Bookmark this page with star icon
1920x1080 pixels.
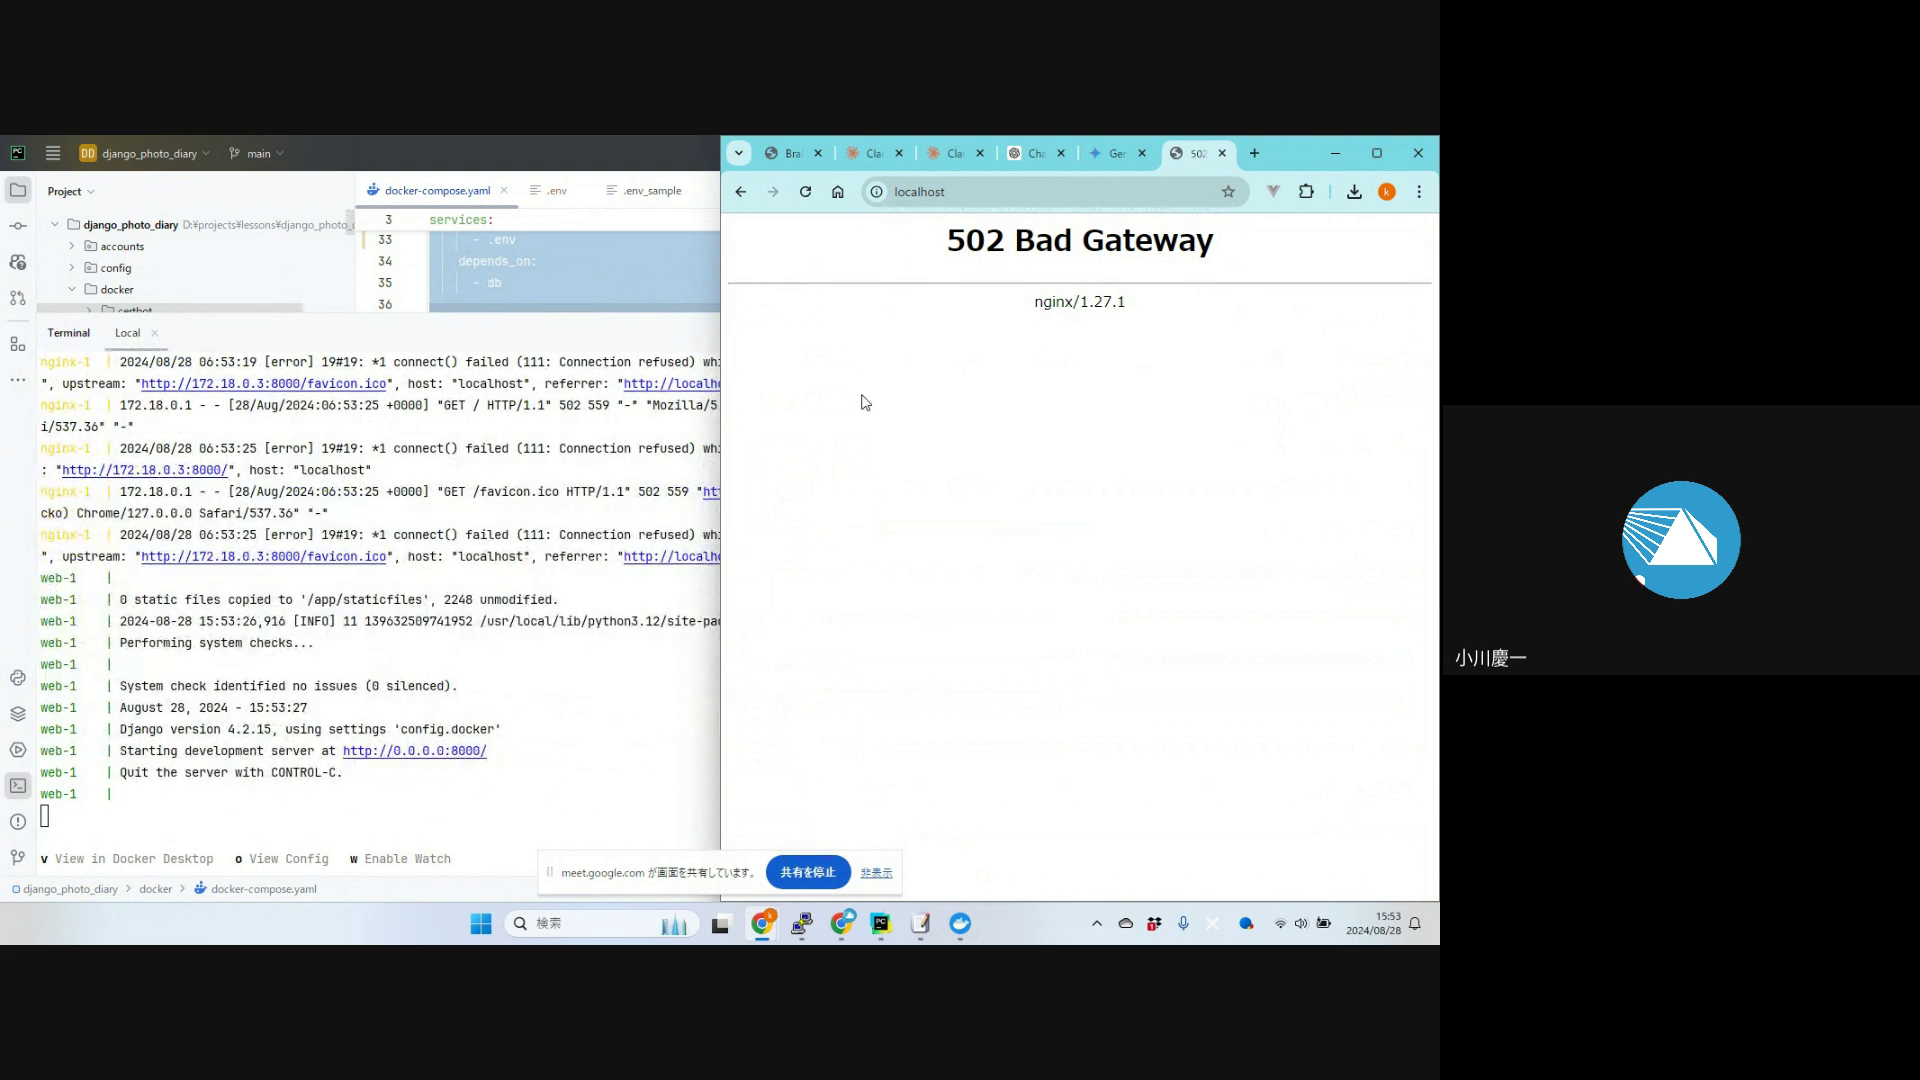[1228, 192]
